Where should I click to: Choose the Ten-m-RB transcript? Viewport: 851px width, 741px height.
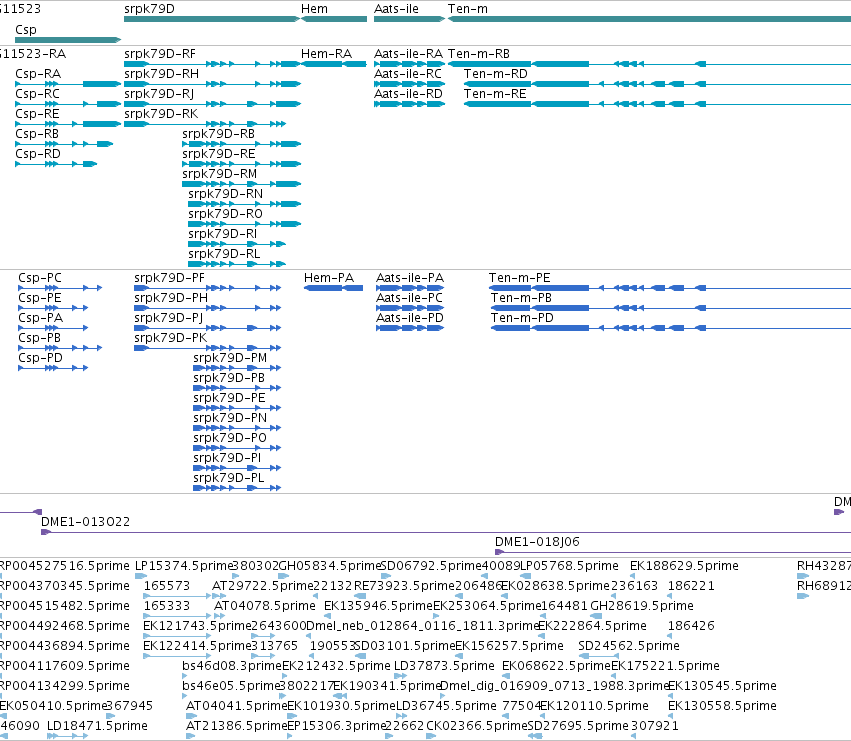(x=649, y=64)
